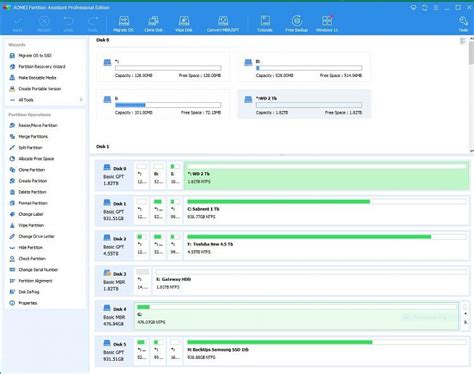
Task: Open Migrate OS from the toolbar
Action: [x=124, y=24]
